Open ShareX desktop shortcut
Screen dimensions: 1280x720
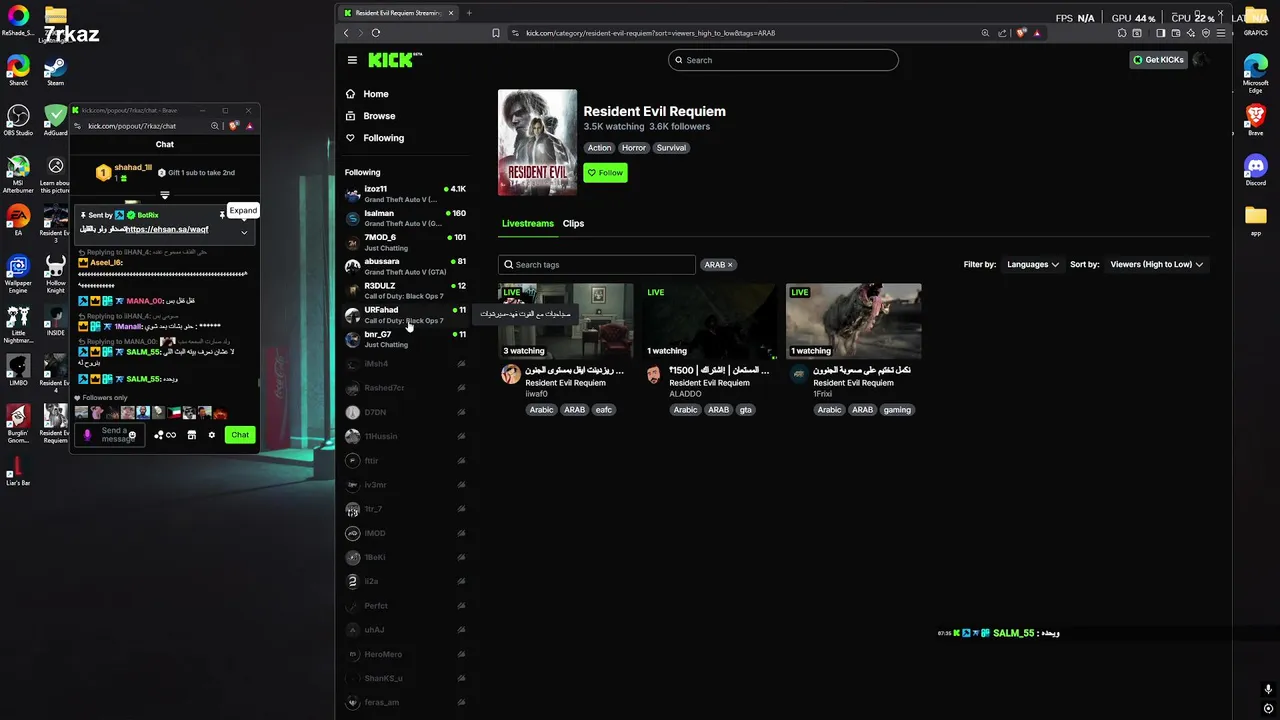click(x=18, y=69)
